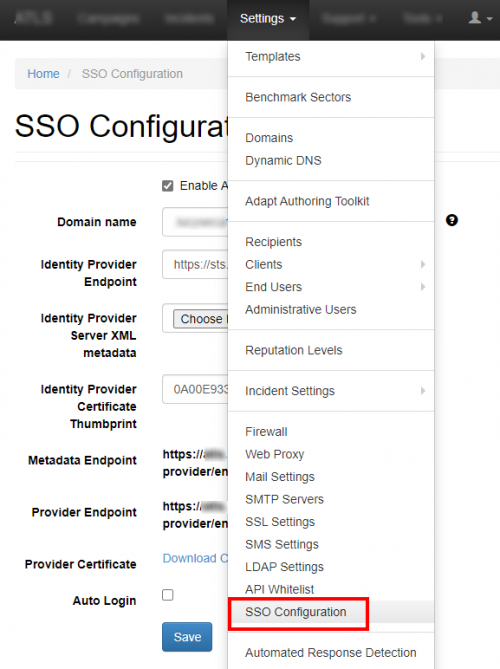The height and width of the screenshot is (669, 500).
Task: Expand the Templates submenu arrow
Action: click(423, 56)
